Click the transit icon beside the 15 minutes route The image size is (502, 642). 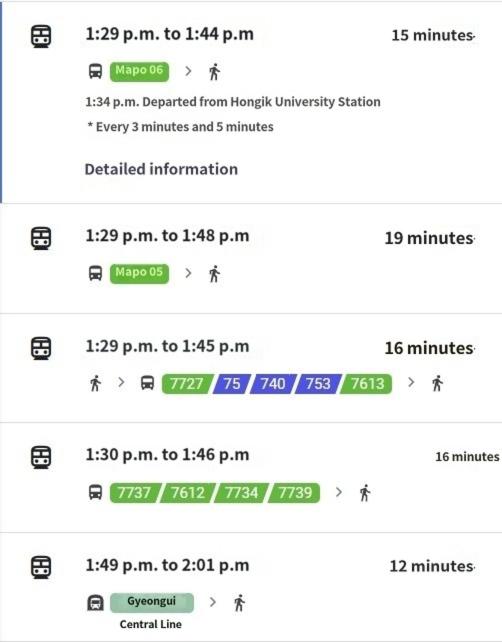click(x=41, y=36)
